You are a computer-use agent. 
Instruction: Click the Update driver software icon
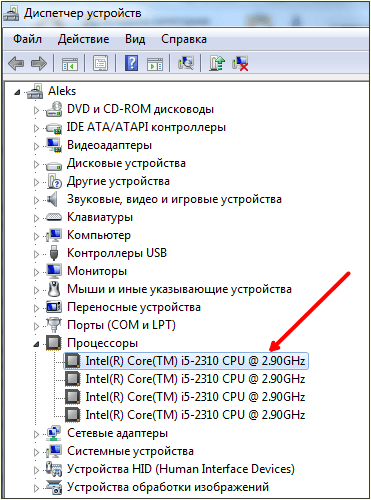point(217,63)
